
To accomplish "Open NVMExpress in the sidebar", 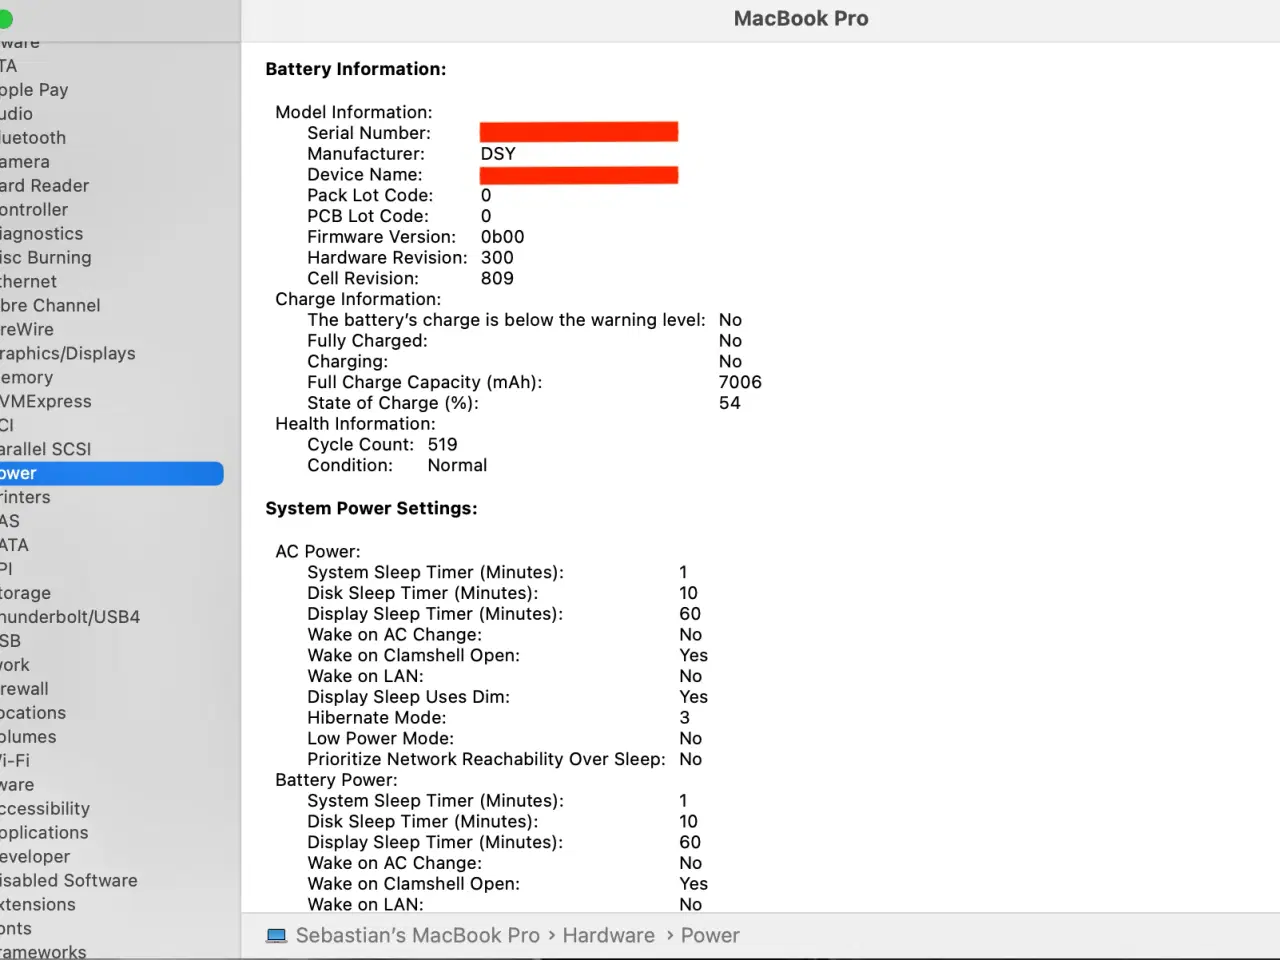I will [46, 402].
